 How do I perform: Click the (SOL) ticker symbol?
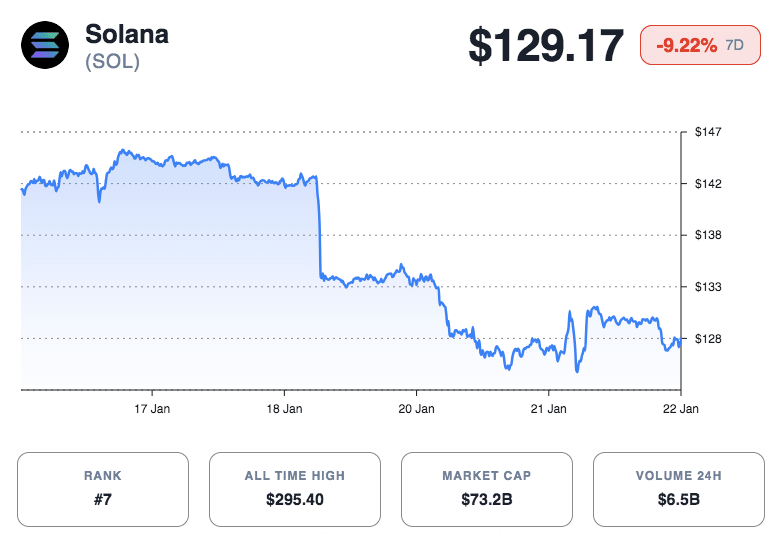(x=112, y=61)
